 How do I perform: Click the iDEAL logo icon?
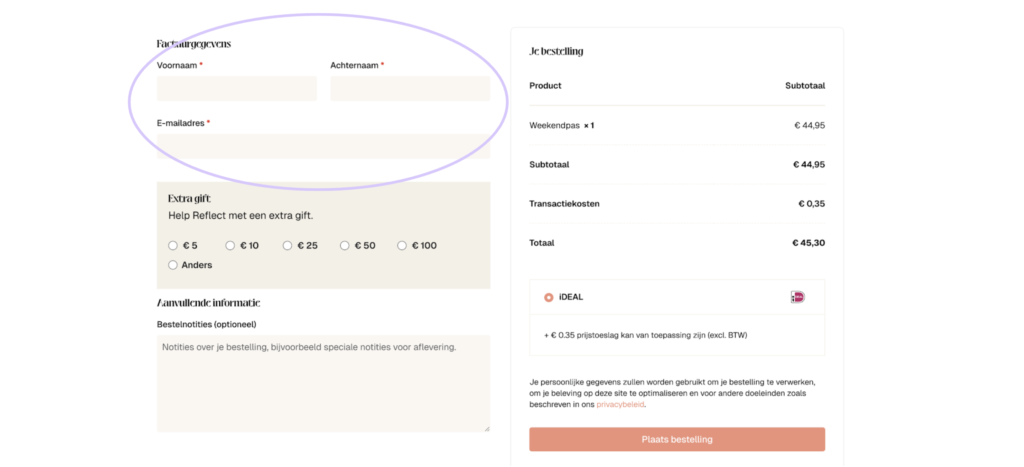[x=797, y=297]
